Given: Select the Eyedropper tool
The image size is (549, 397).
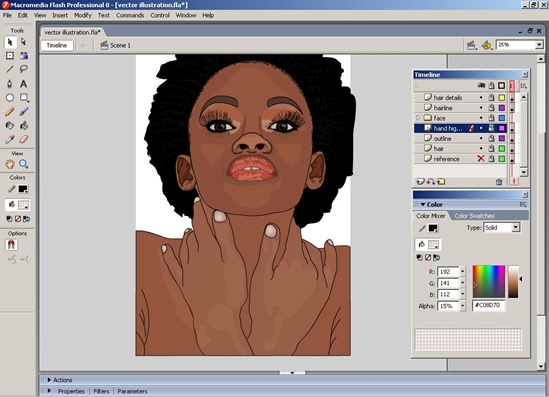Looking at the screenshot, I should 10,139.
